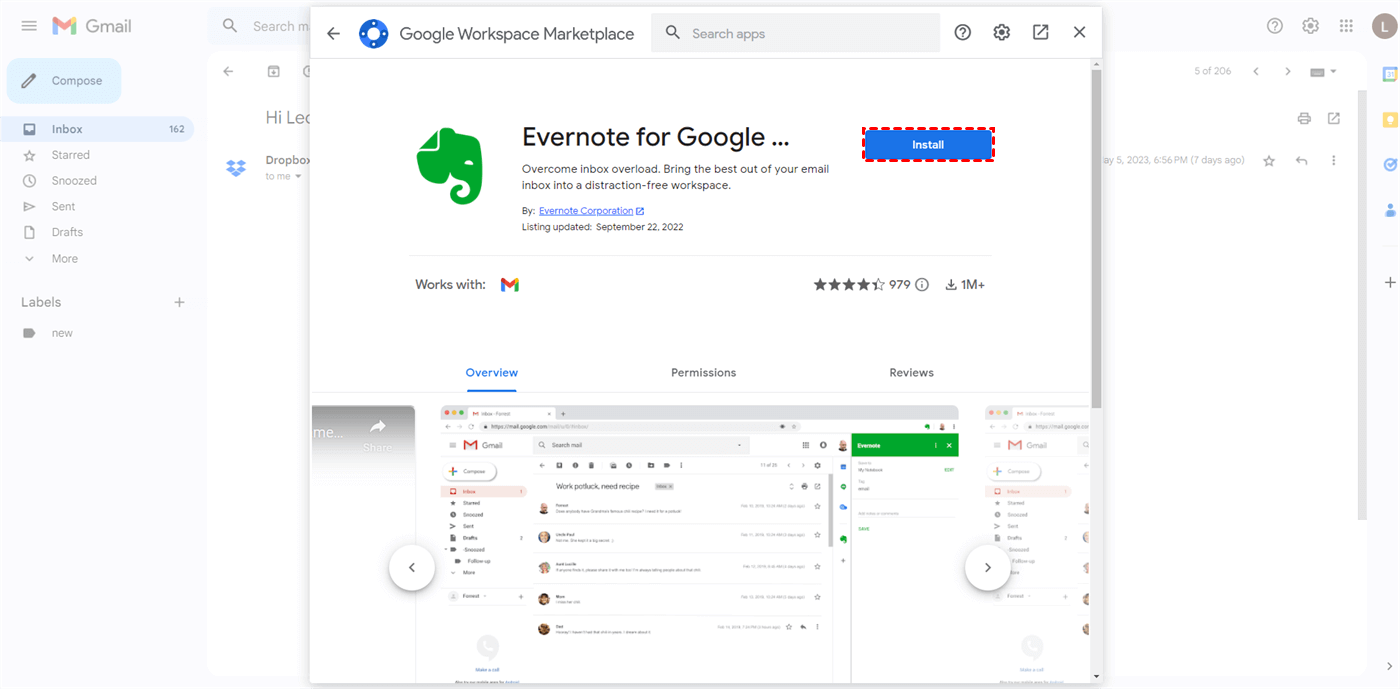
Task: Open Marketplace settings gear
Action: coord(1002,33)
